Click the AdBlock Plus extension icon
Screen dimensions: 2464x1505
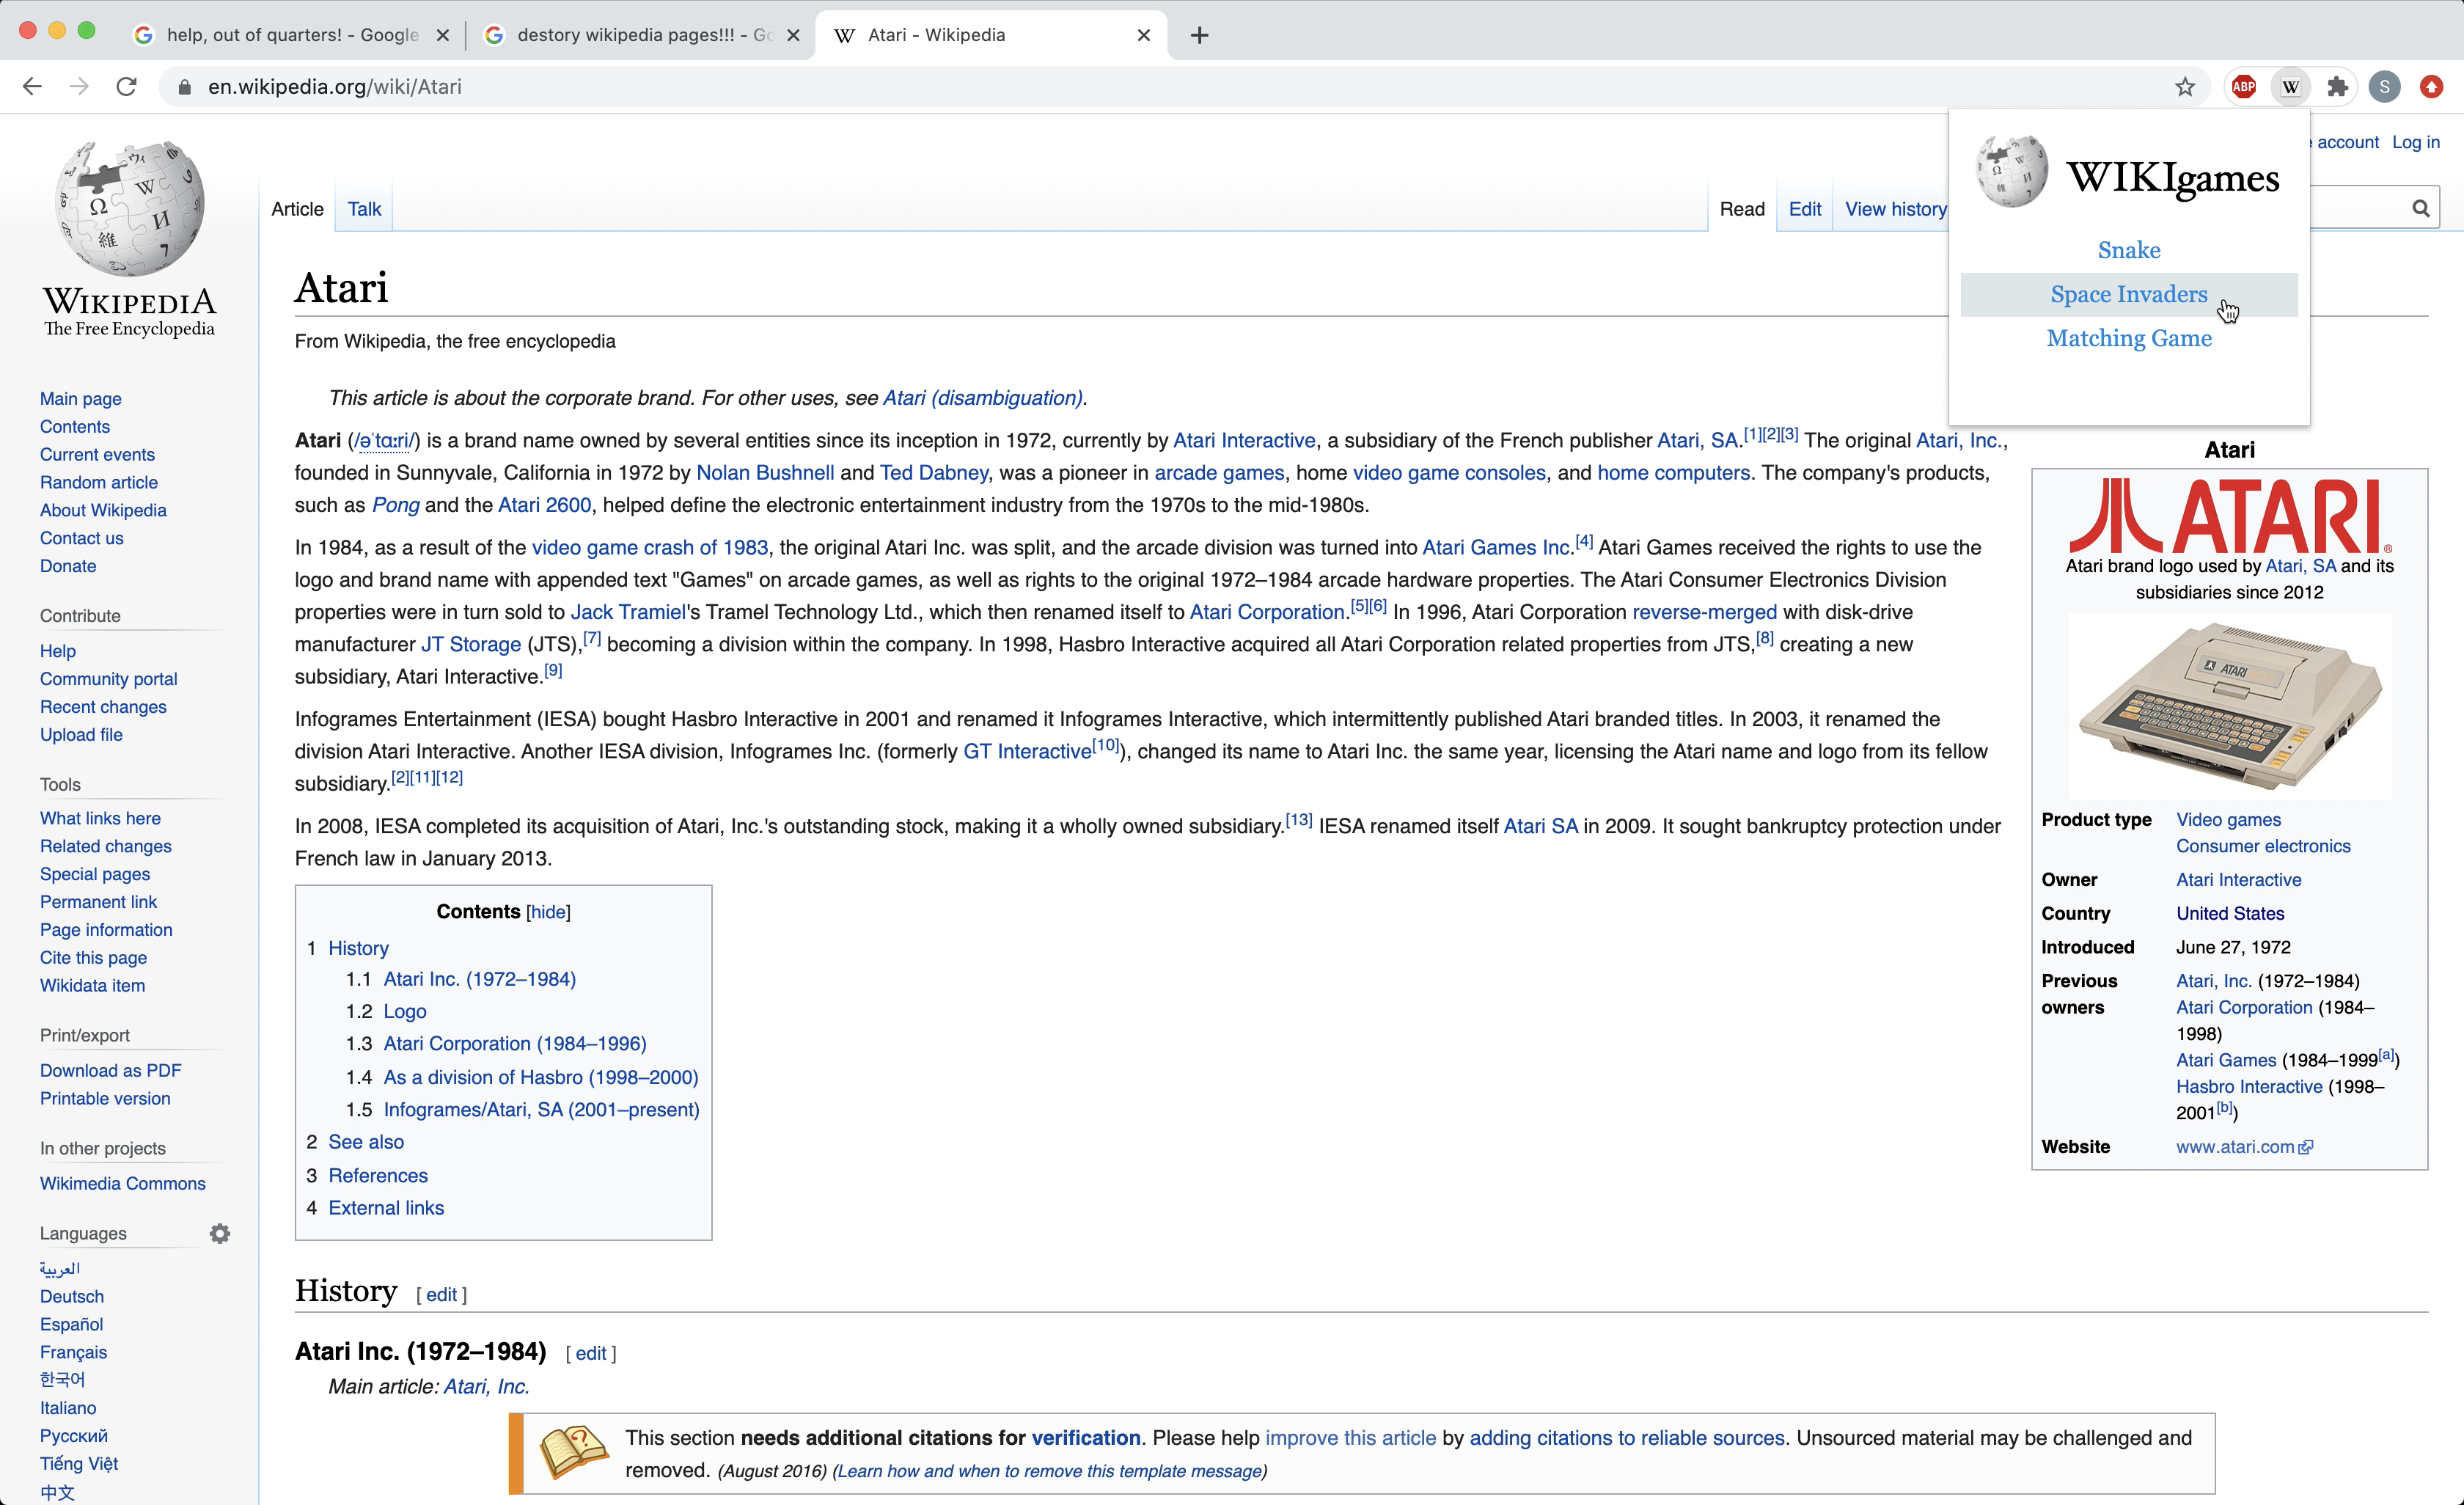[x=2243, y=87]
